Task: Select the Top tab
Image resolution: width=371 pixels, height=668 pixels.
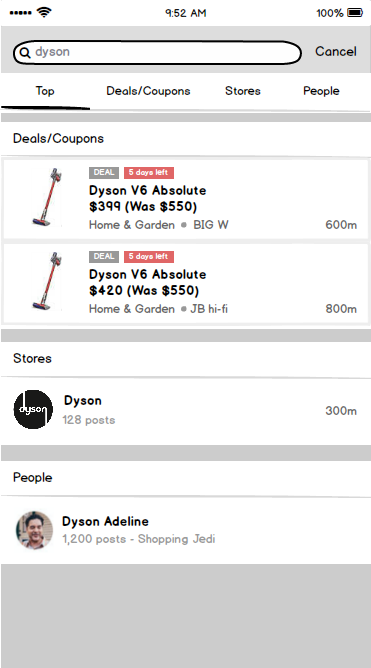Action: pos(45,91)
